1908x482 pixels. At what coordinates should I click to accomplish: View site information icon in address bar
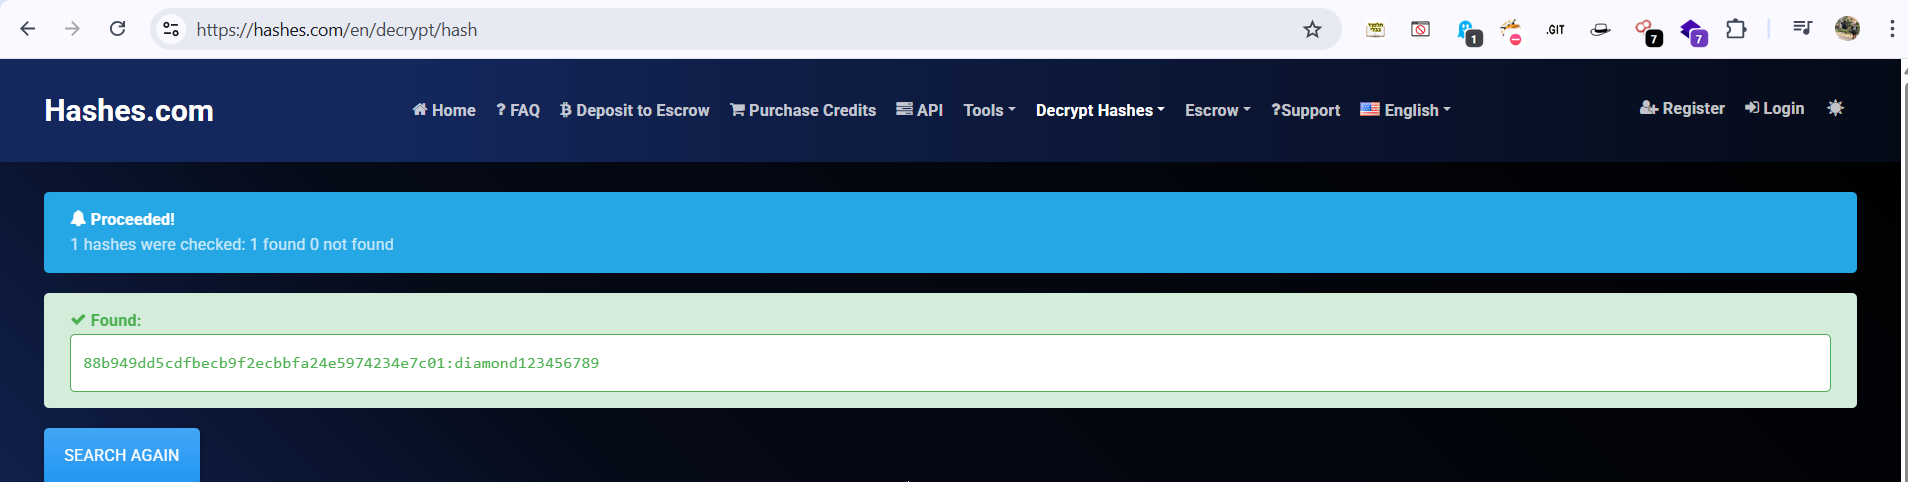tap(171, 30)
